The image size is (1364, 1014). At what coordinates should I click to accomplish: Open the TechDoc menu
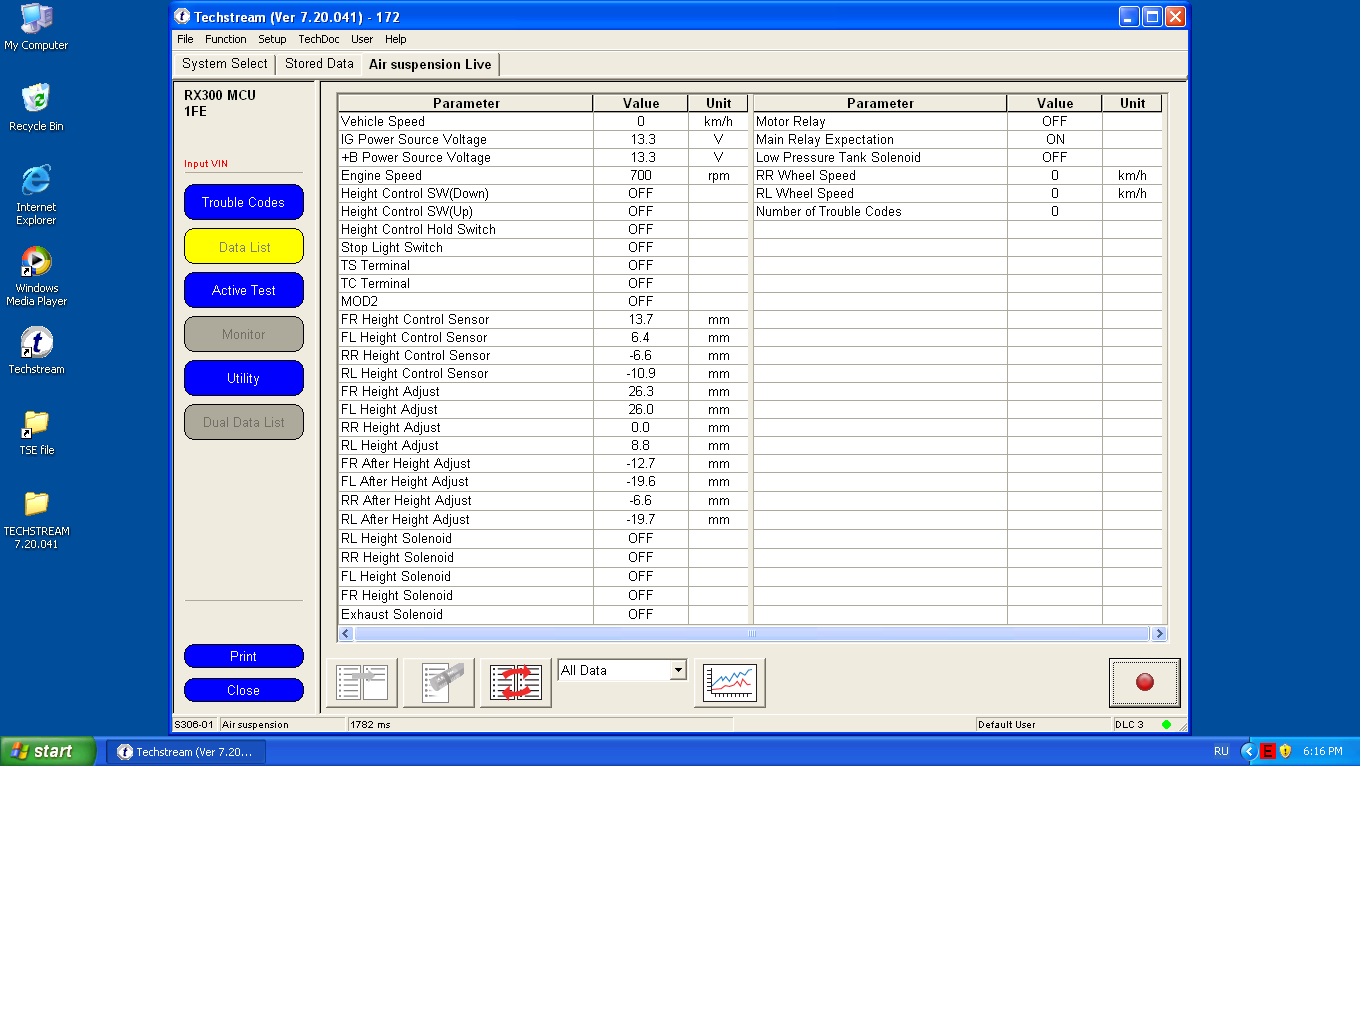point(318,39)
